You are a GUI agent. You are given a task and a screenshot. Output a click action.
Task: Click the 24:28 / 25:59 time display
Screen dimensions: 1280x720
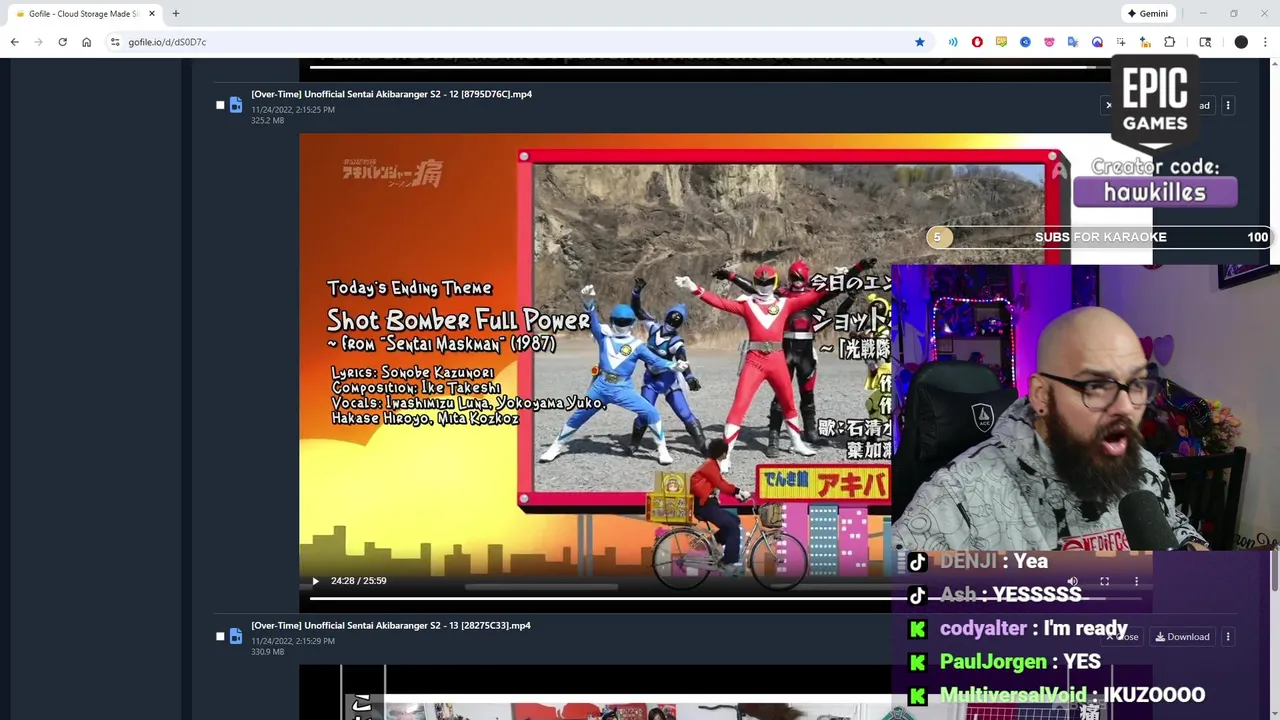[x=358, y=581]
